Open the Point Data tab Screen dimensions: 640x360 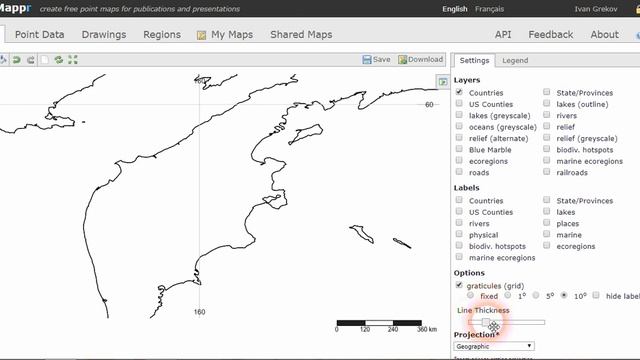(40, 35)
